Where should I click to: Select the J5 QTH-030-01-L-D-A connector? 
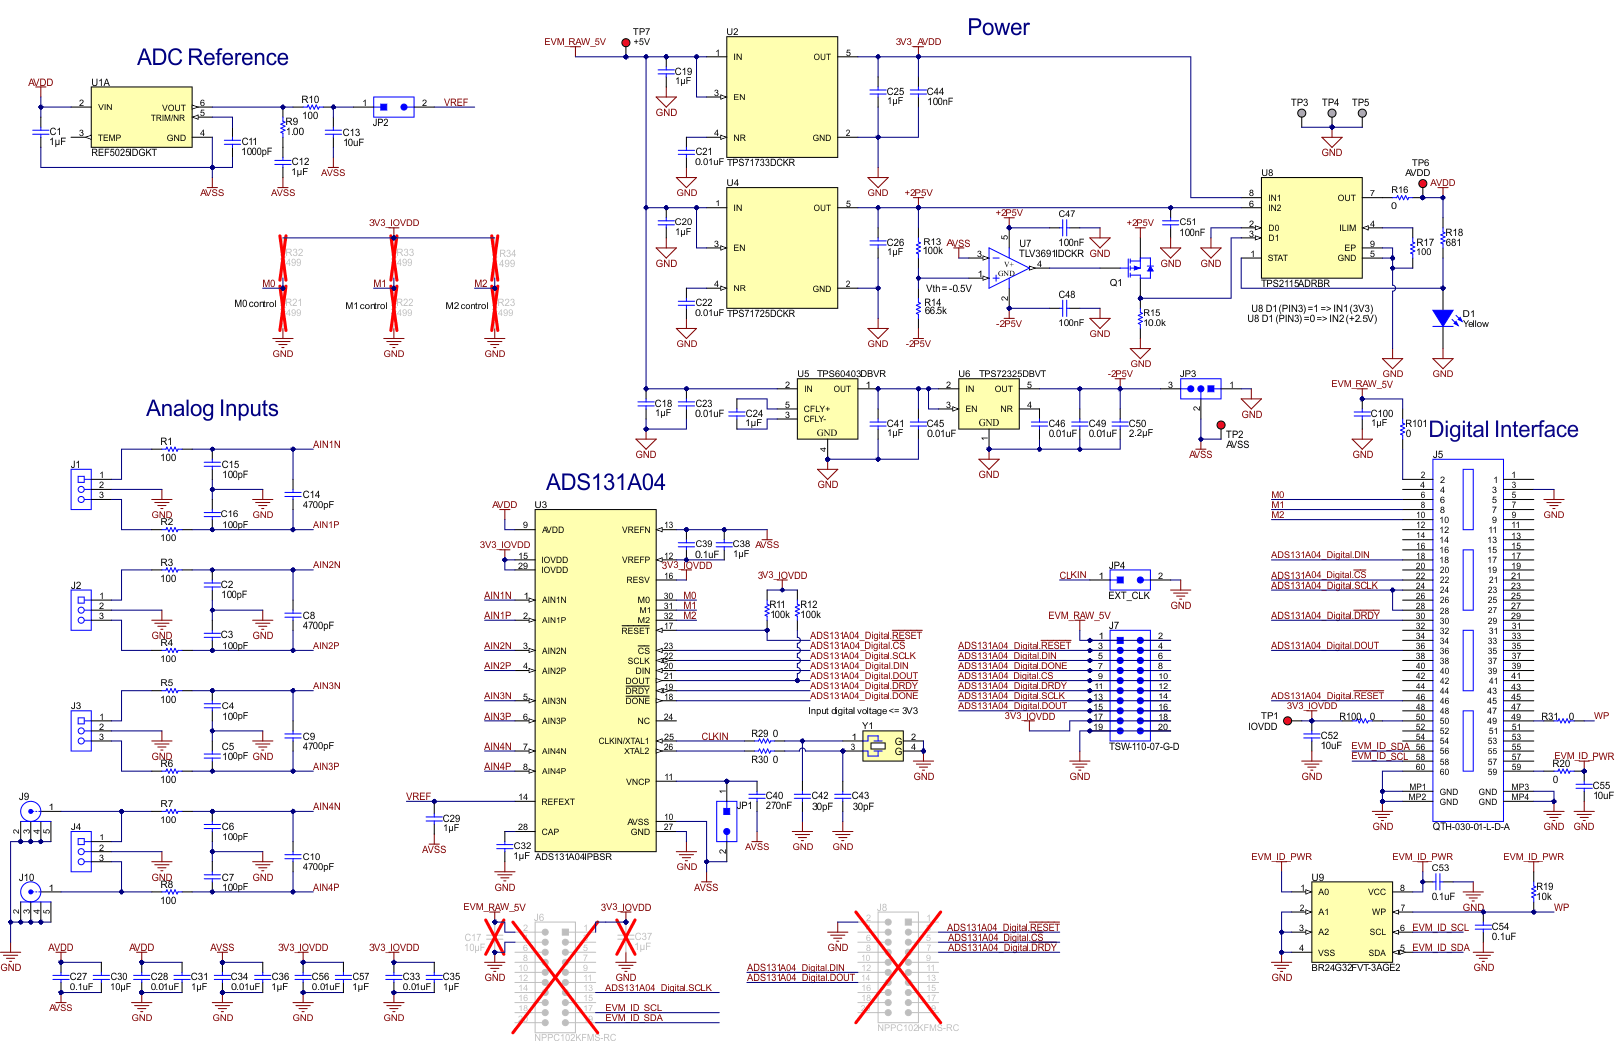tap(1468, 640)
